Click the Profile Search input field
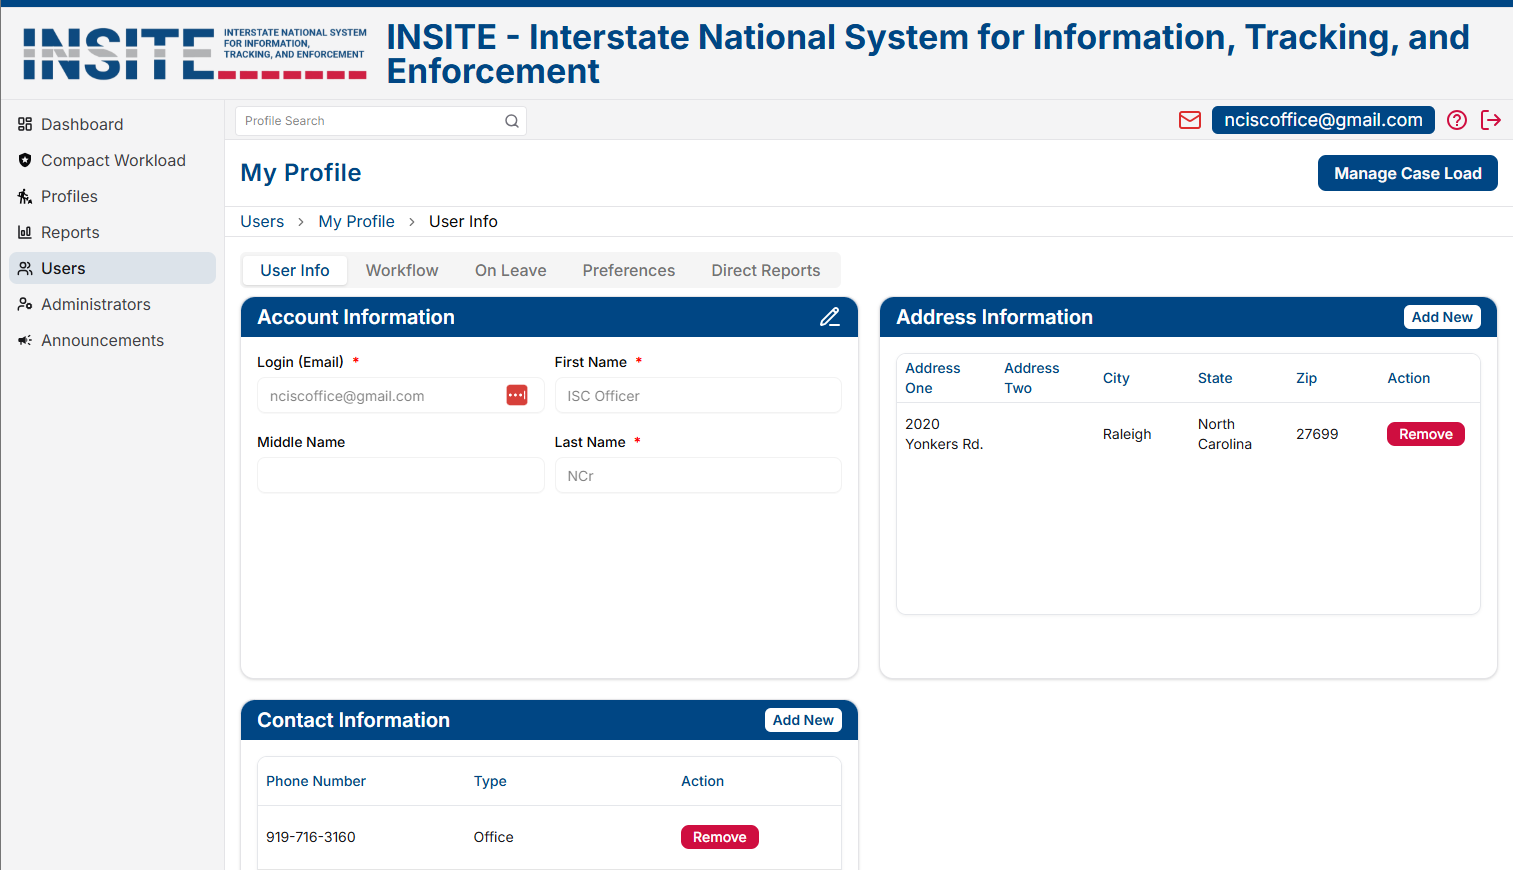The height and width of the screenshot is (870, 1513). pos(381,121)
